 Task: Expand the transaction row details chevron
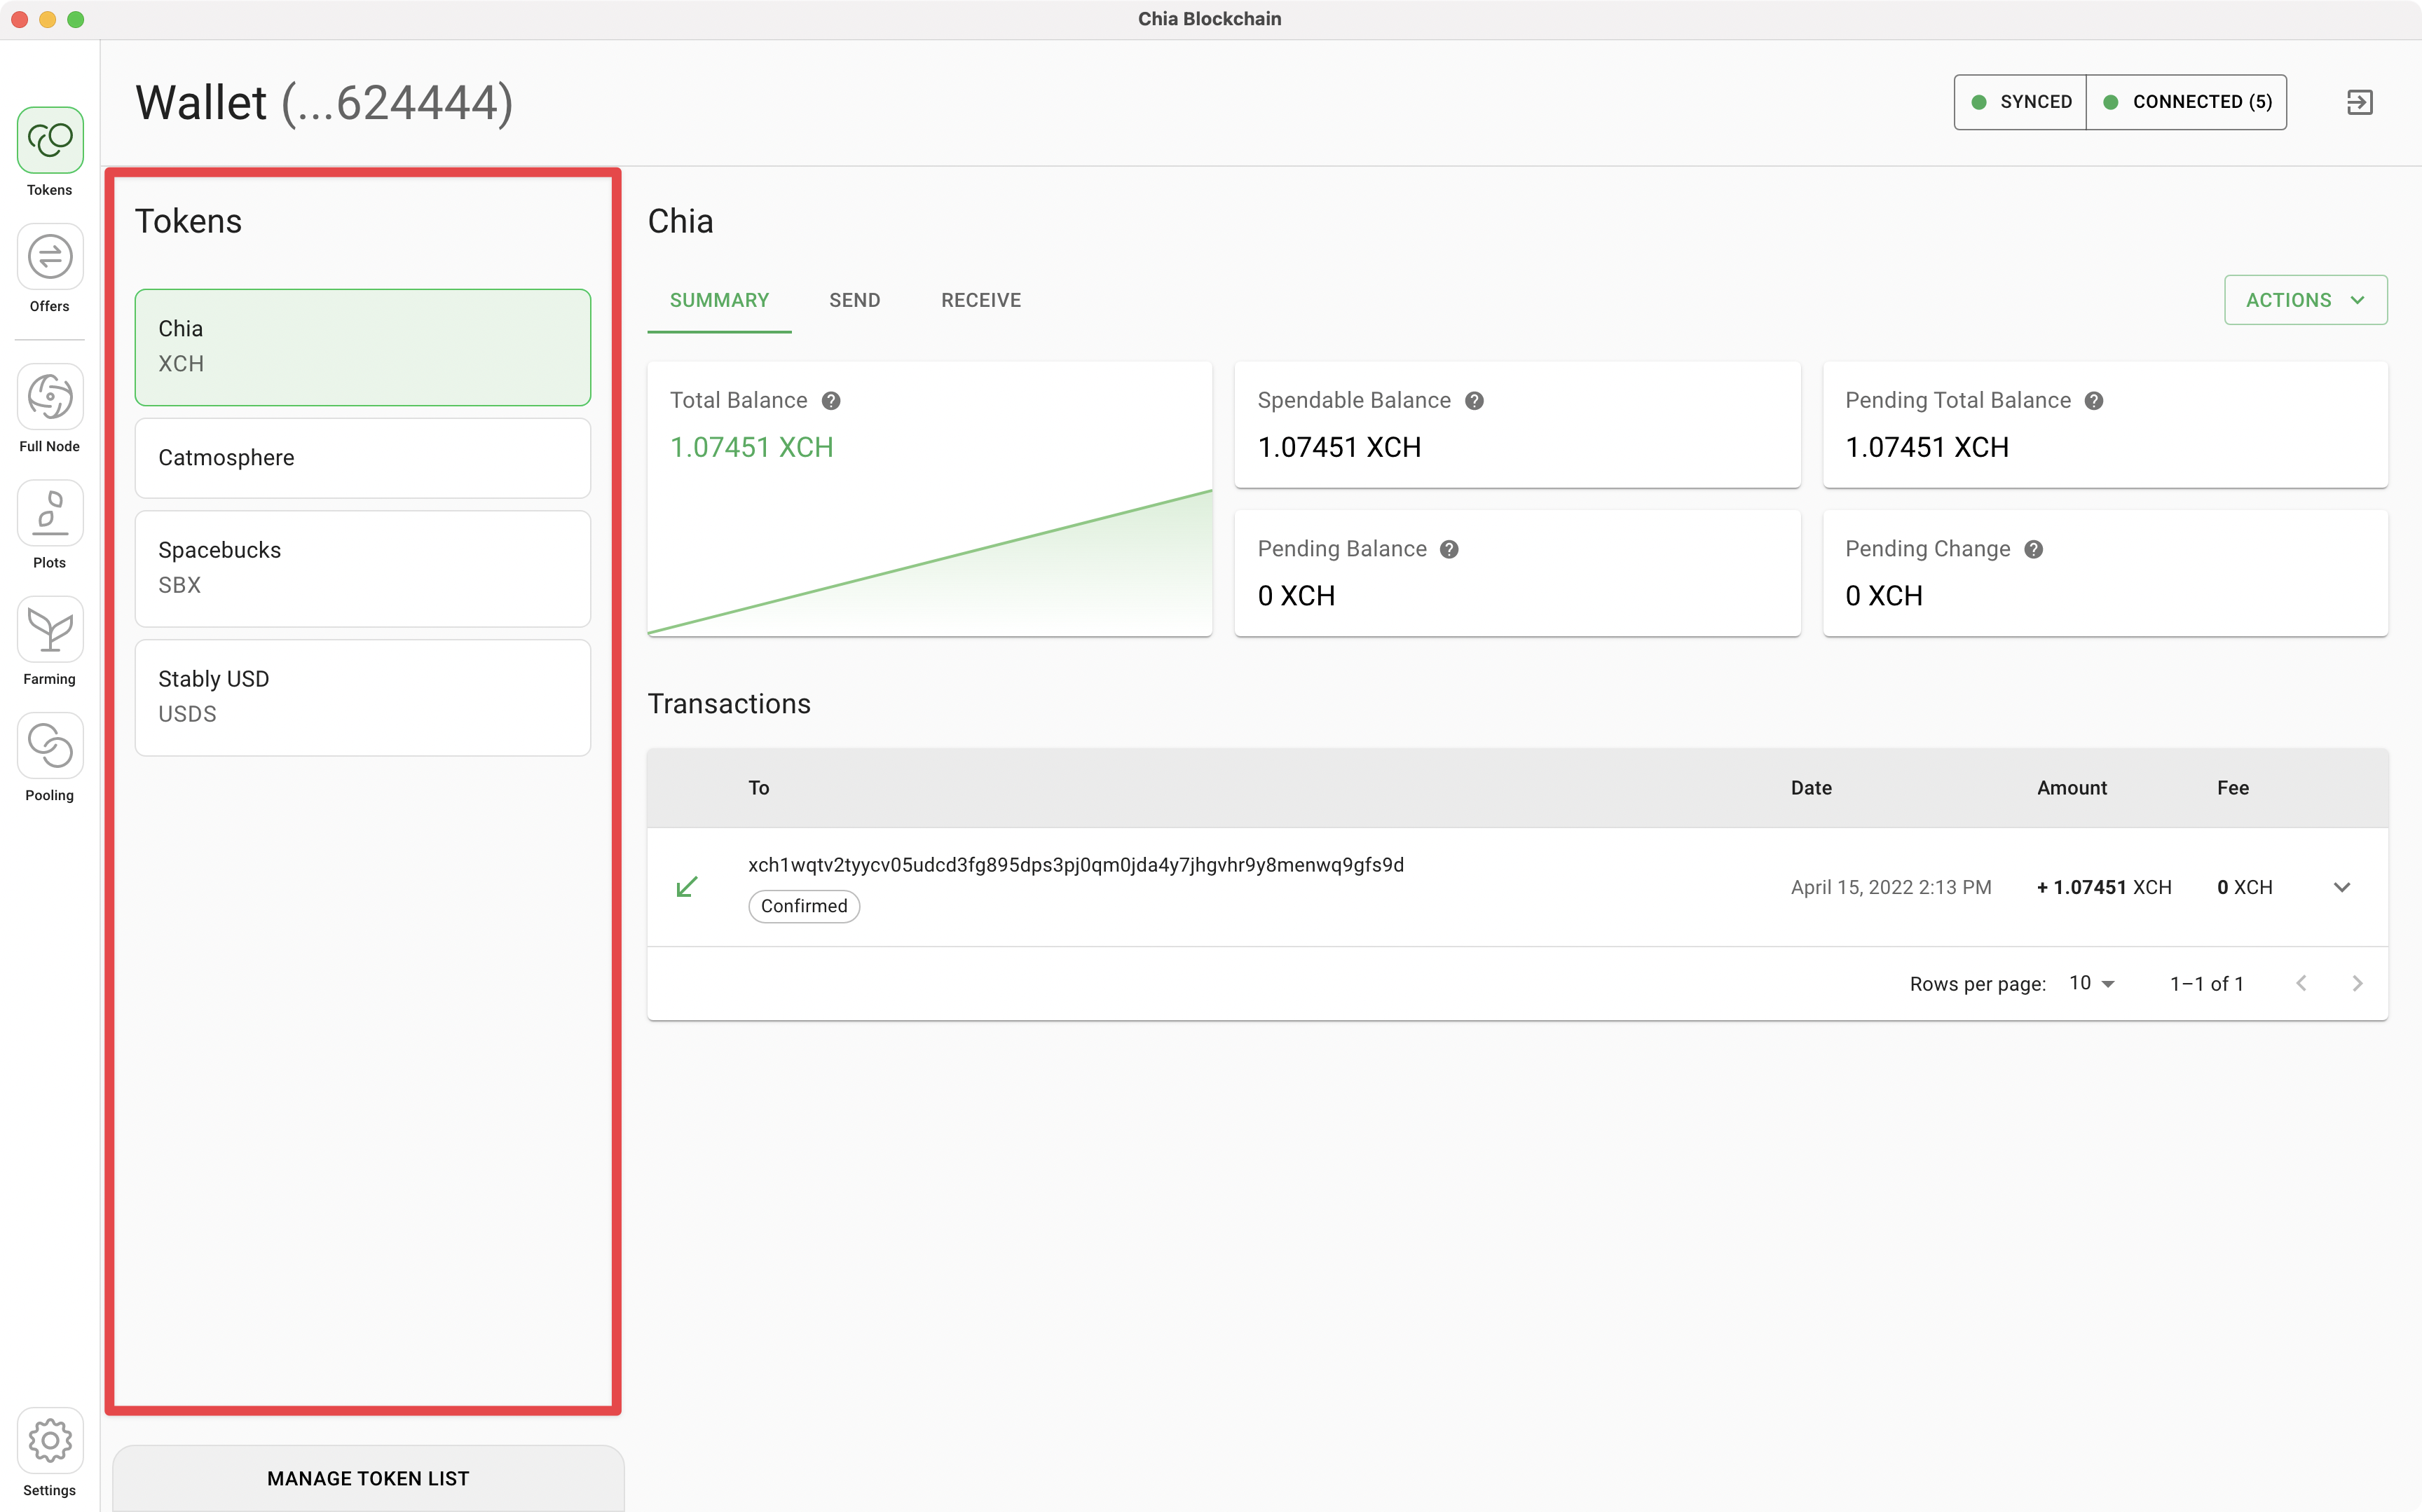(2341, 887)
